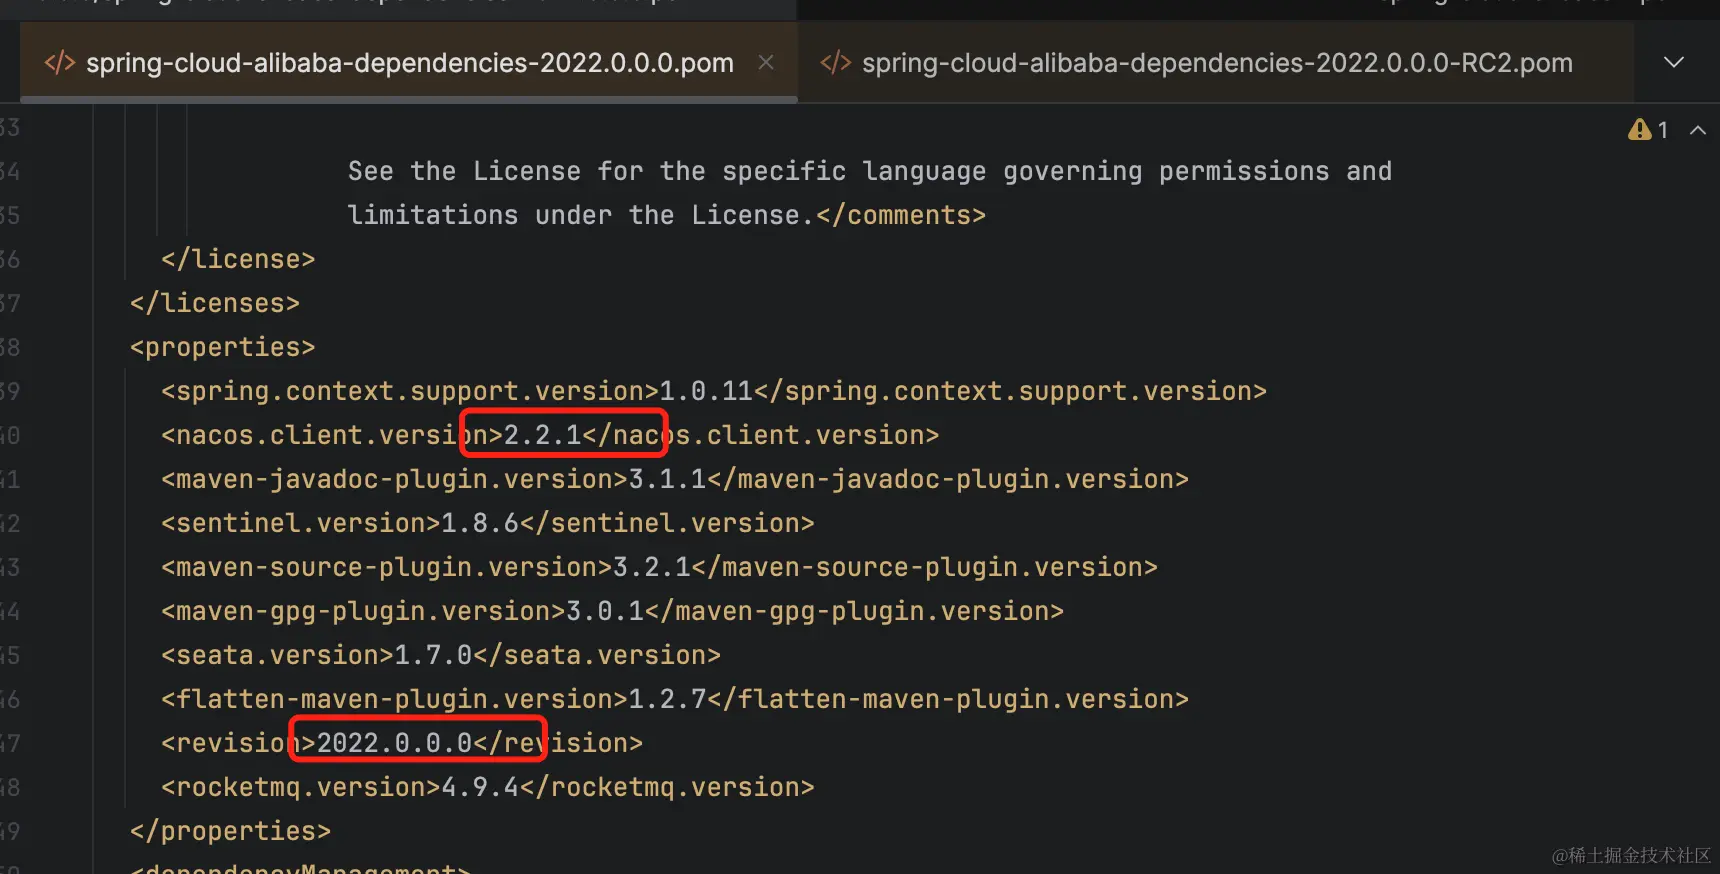Click the rocketmq.version value 4.9.4

[480, 787]
